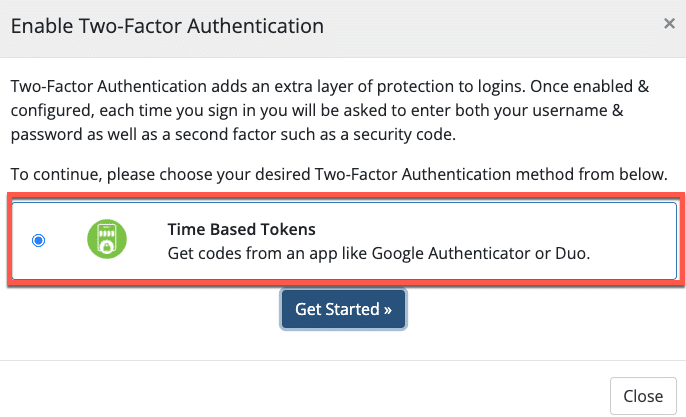Click the double chevron on Get Started

[x=387, y=309]
